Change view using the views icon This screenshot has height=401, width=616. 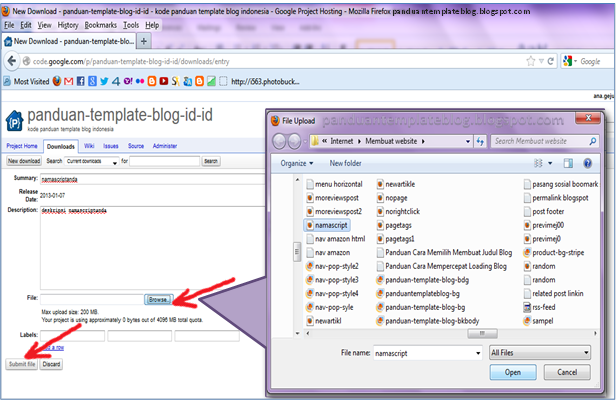(538, 163)
